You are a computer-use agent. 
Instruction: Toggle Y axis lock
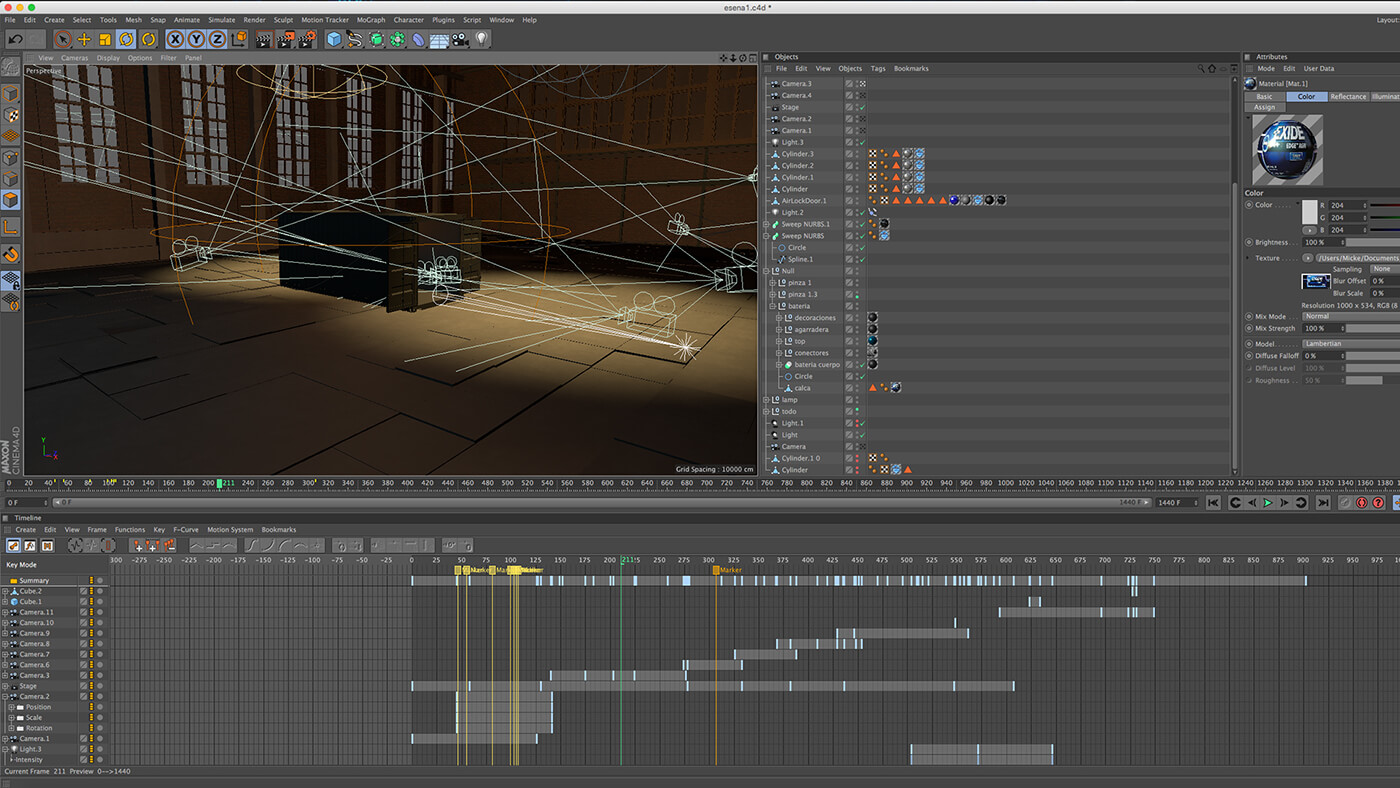[196, 39]
